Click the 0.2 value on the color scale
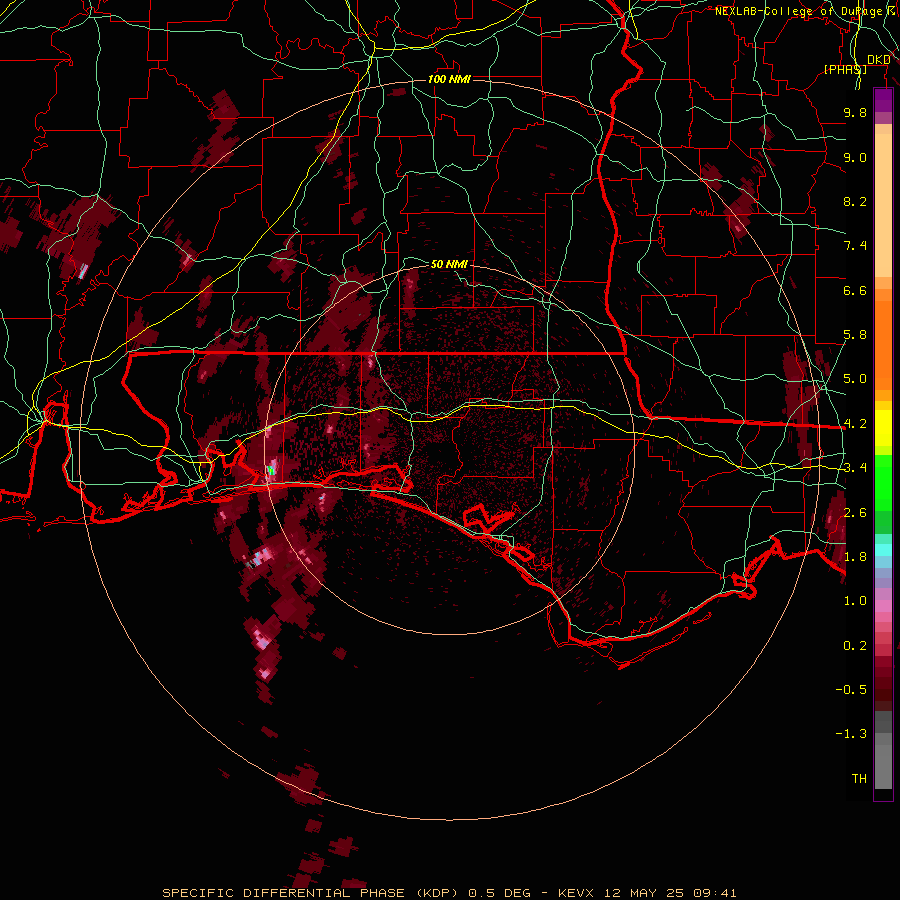This screenshot has height=900, width=900. tap(855, 646)
